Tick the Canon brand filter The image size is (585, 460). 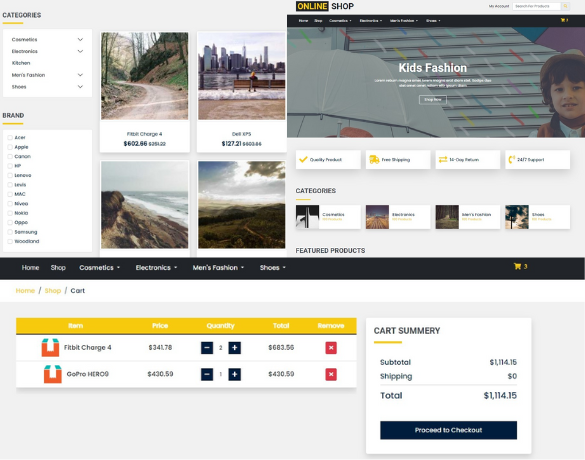coord(10,156)
